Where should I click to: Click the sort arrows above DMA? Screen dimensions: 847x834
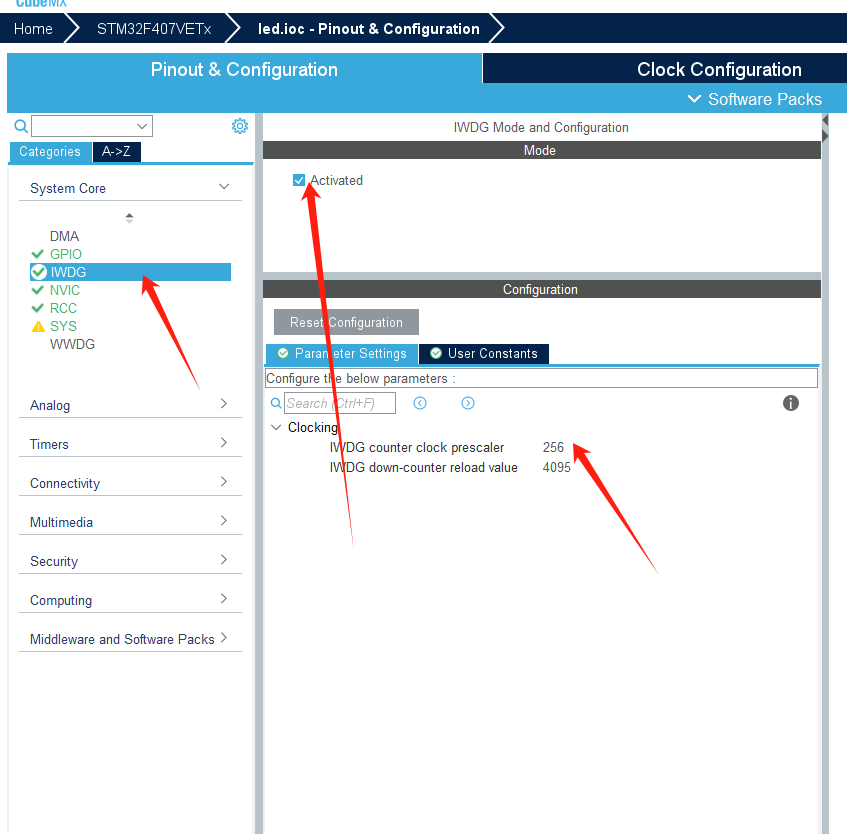tap(129, 218)
